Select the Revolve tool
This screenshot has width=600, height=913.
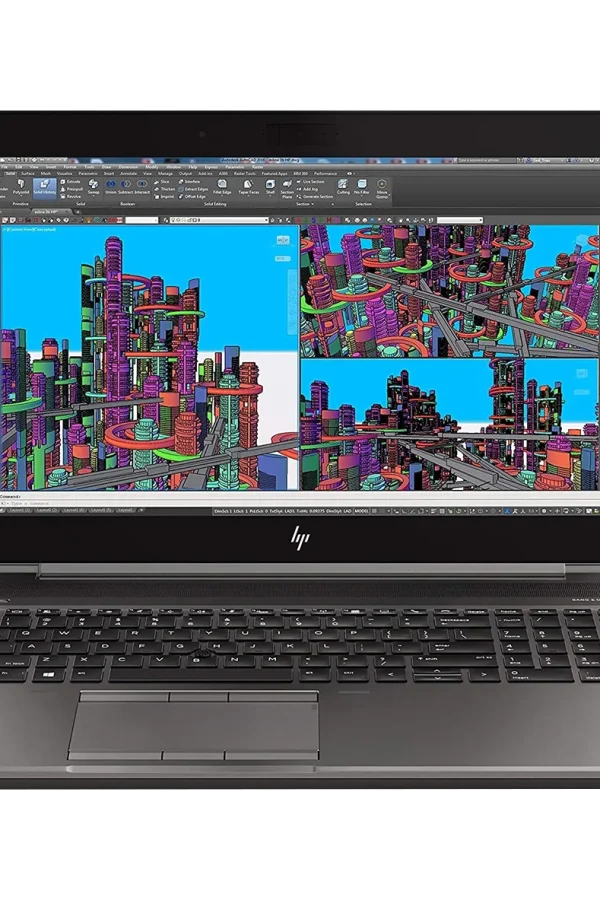click(71, 196)
